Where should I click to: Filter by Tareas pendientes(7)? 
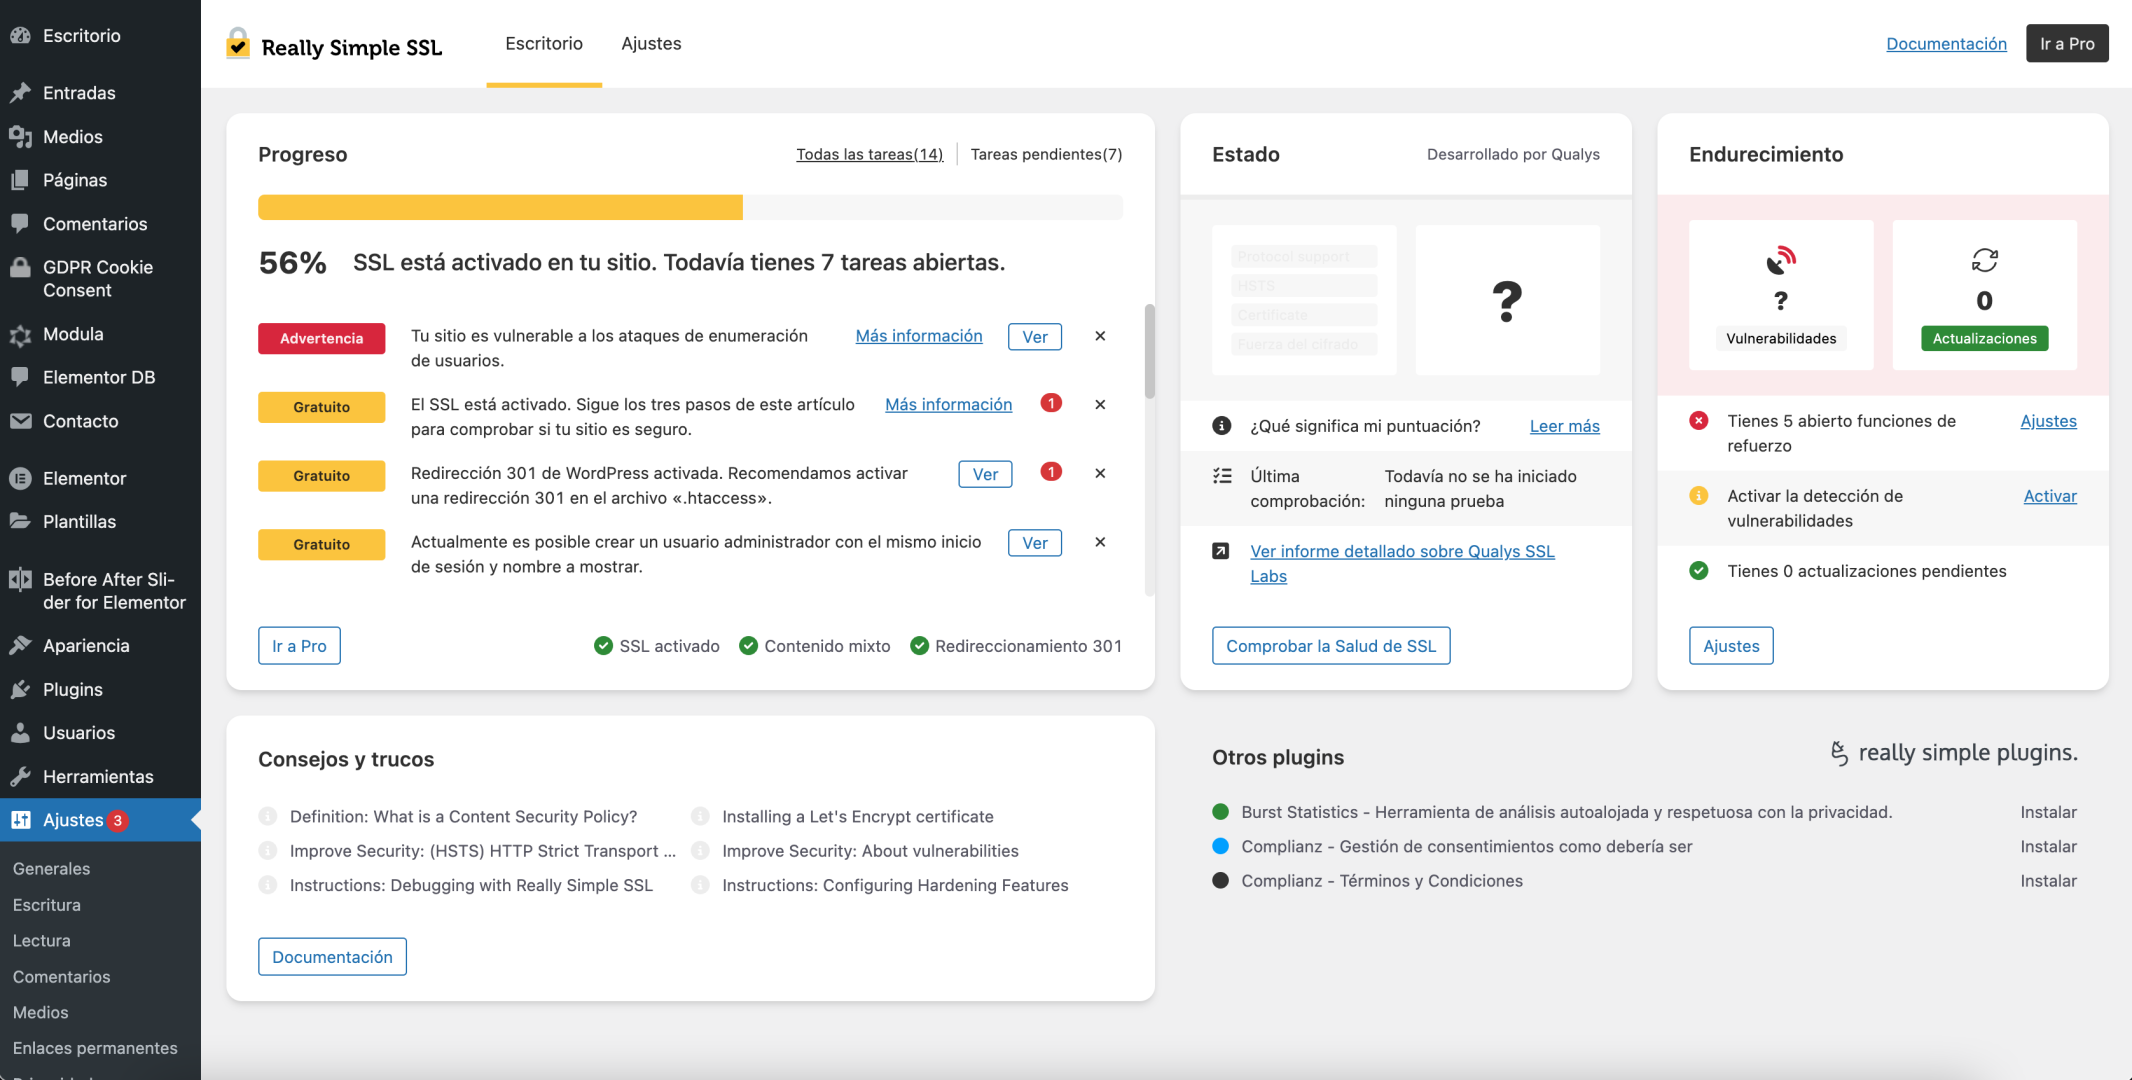[1046, 154]
